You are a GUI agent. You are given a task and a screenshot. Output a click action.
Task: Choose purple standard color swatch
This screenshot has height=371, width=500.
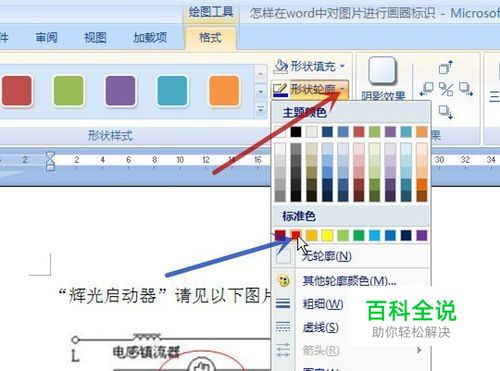(x=422, y=235)
